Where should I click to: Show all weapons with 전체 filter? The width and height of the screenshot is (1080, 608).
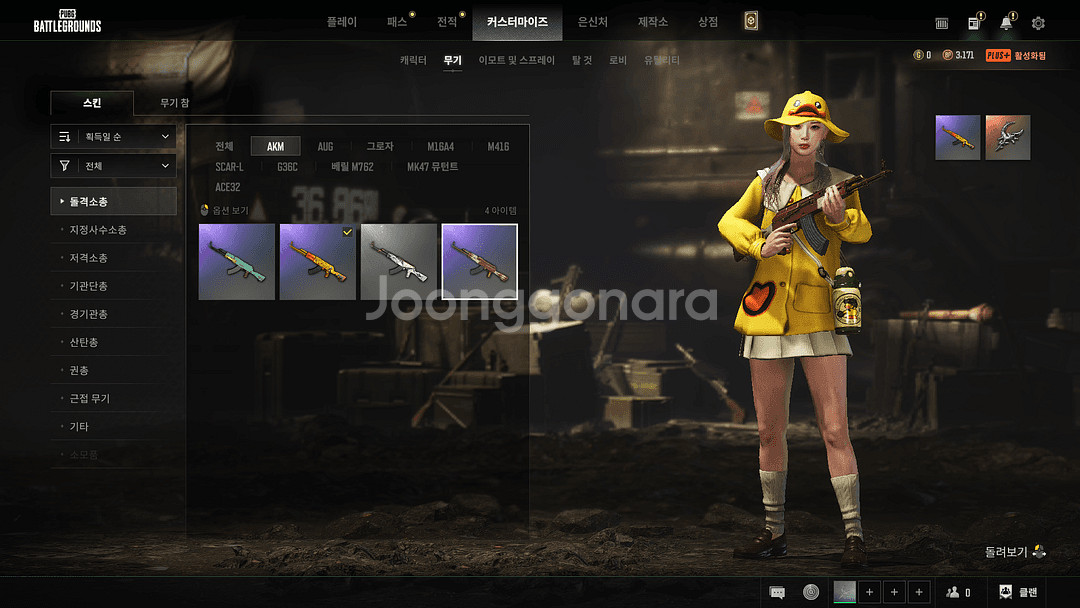[x=225, y=147]
